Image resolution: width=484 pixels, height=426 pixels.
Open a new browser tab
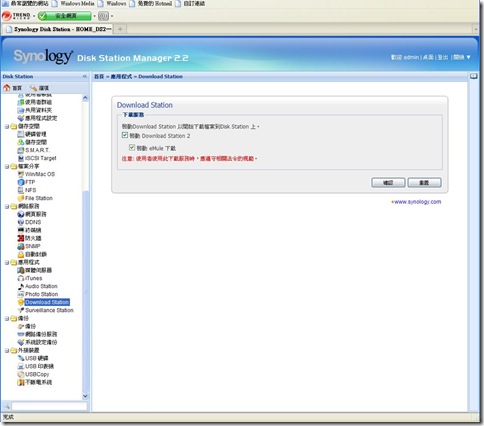click(x=120, y=29)
